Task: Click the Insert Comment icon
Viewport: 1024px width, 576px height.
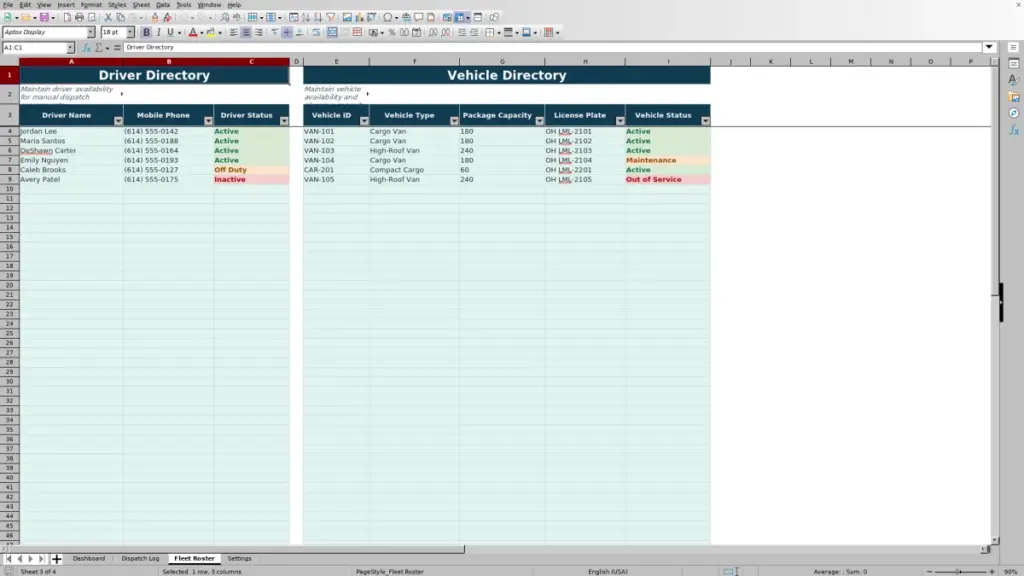Action: click(x=419, y=17)
